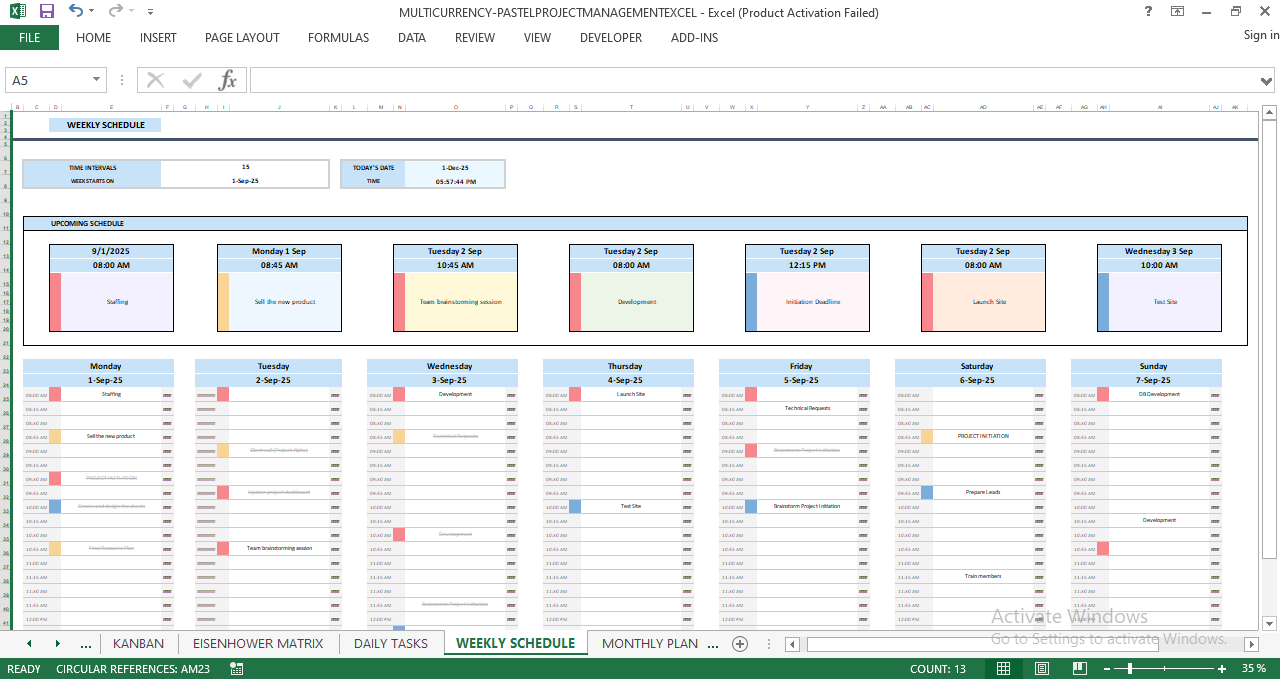Click the zoom slider handle
This screenshot has height=679, width=1280.
1131,669
